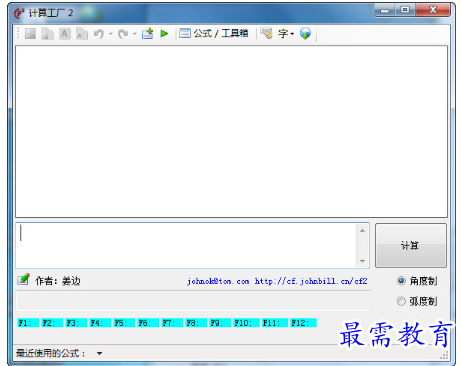Open the undo history dropdown arrow
Screen dimensions: 461x366
[x=110, y=34]
